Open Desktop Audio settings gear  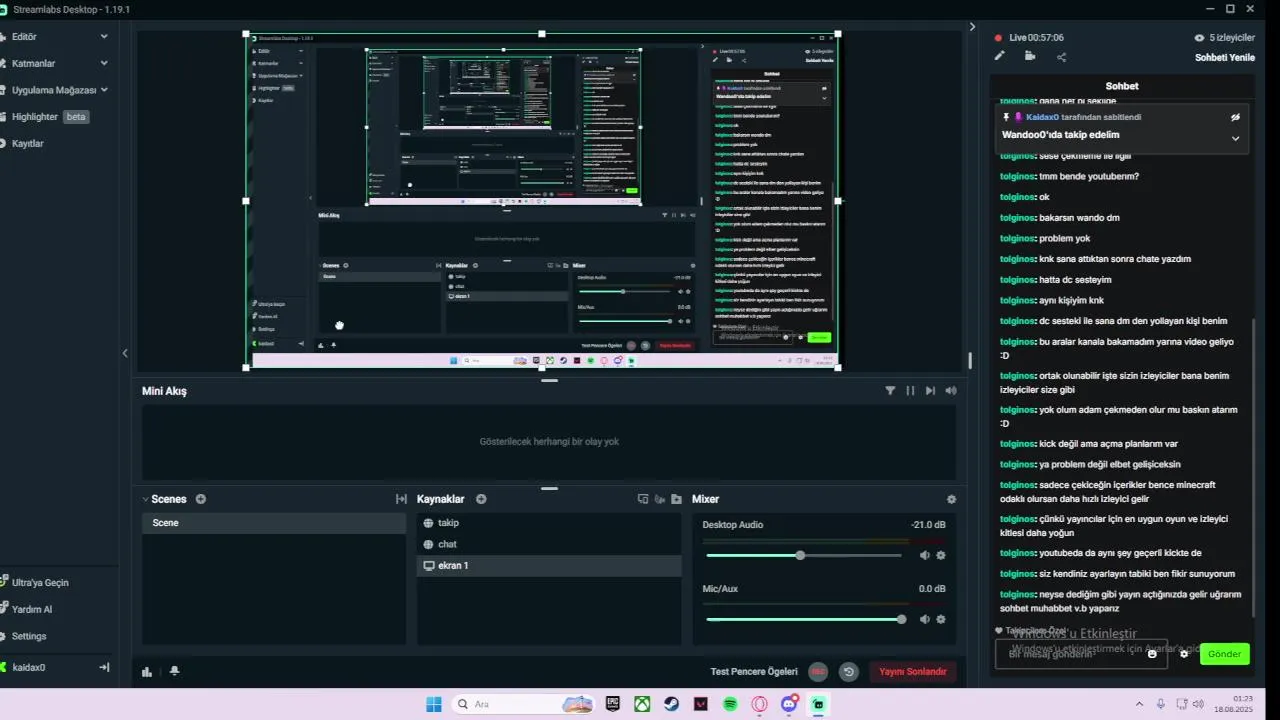pos(941,555)
